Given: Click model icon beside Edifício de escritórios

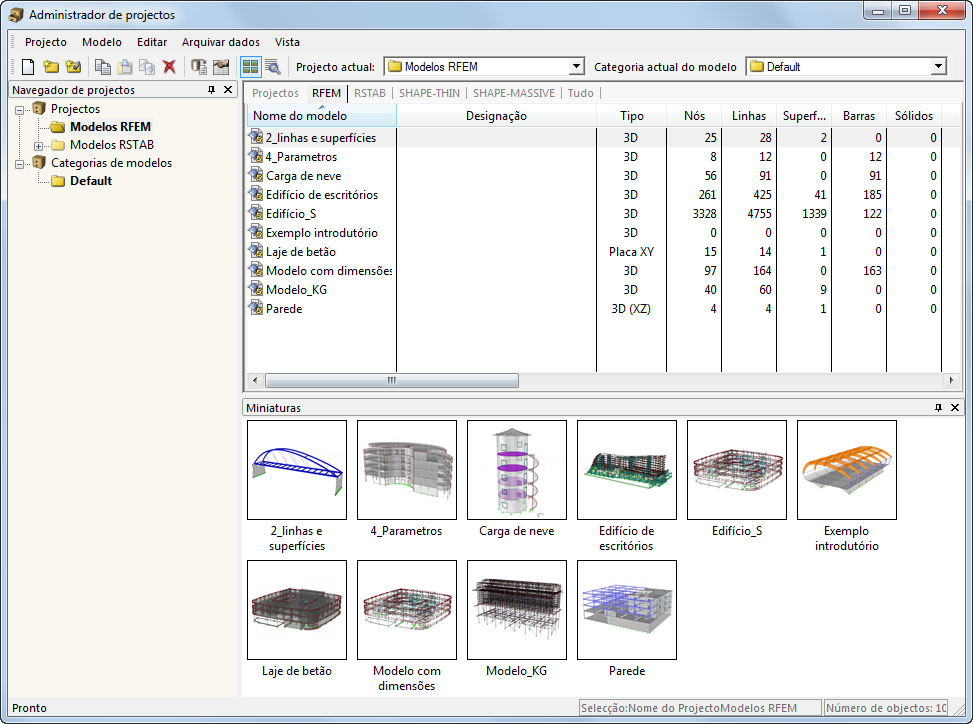Looking at the screenshot, I should pyautogui.click(x=256, y=194).
